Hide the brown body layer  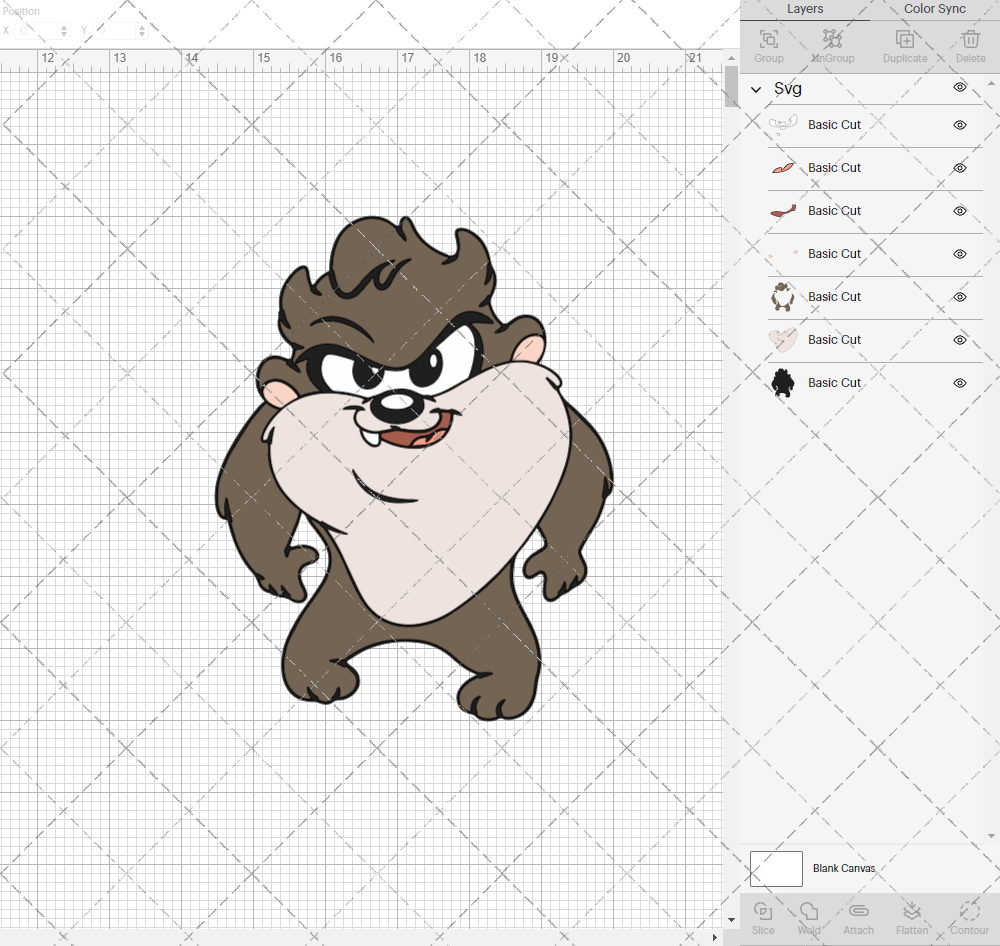click(x=960, y=297)
